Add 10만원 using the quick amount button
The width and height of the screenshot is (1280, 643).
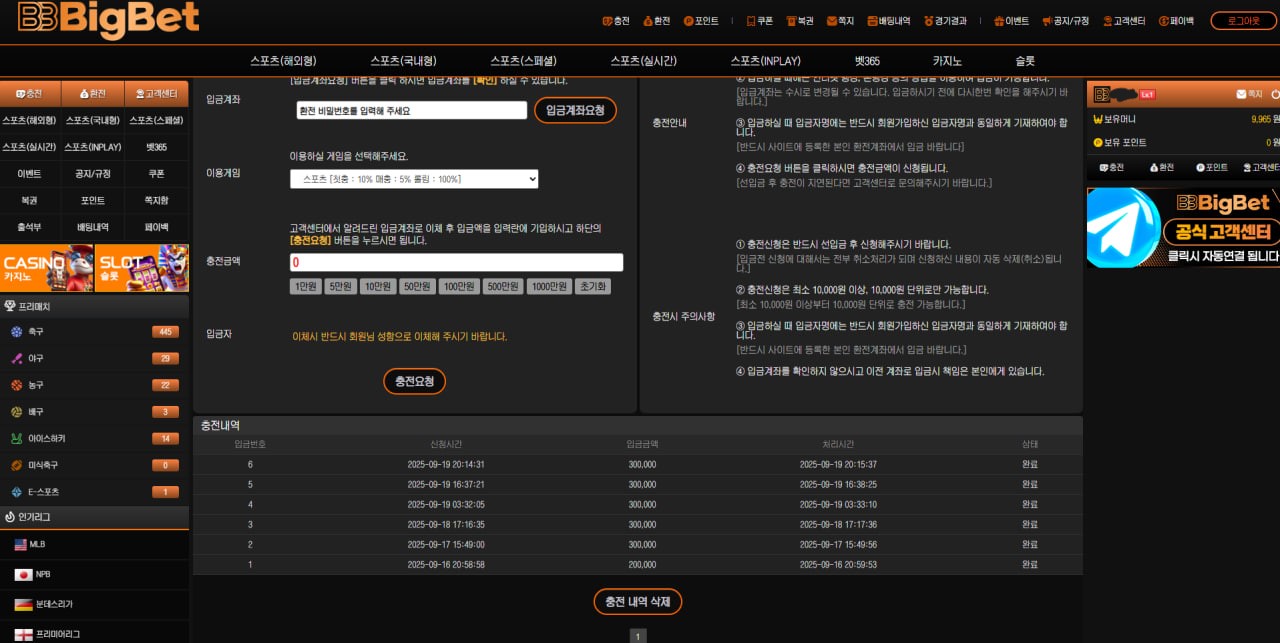[x=378, y=287]
